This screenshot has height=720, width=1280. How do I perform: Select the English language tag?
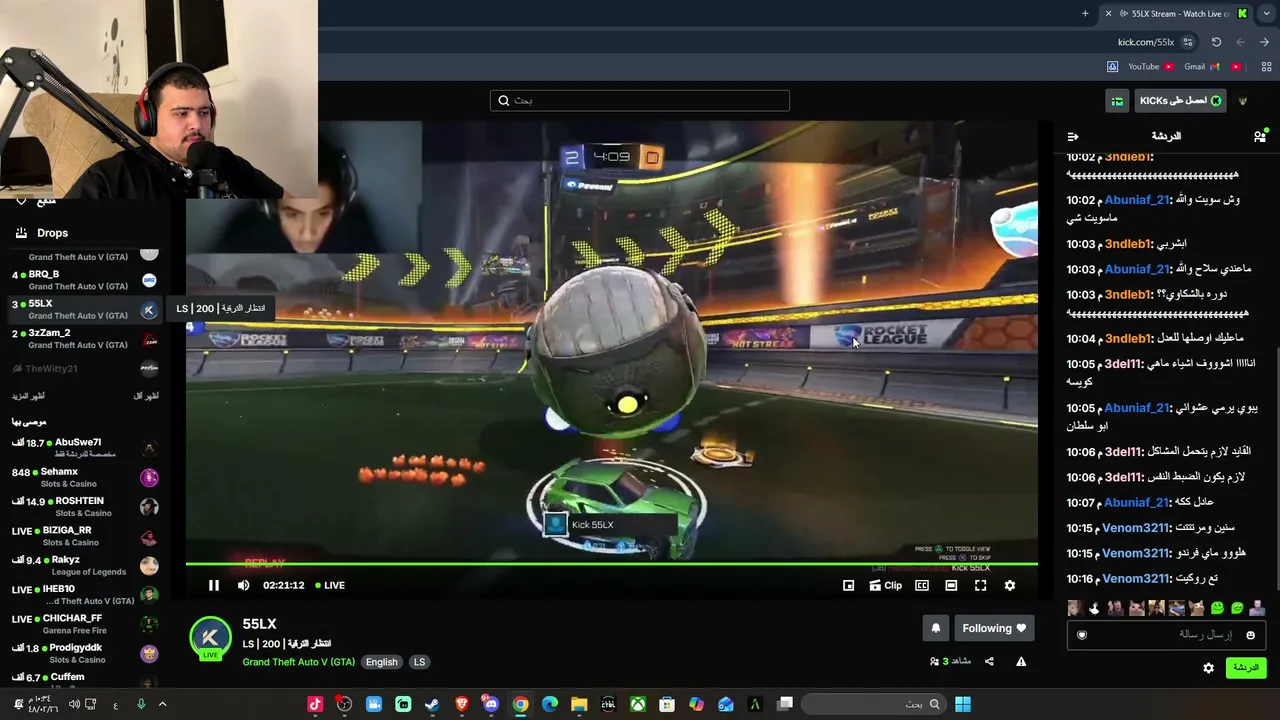[381, 662]
